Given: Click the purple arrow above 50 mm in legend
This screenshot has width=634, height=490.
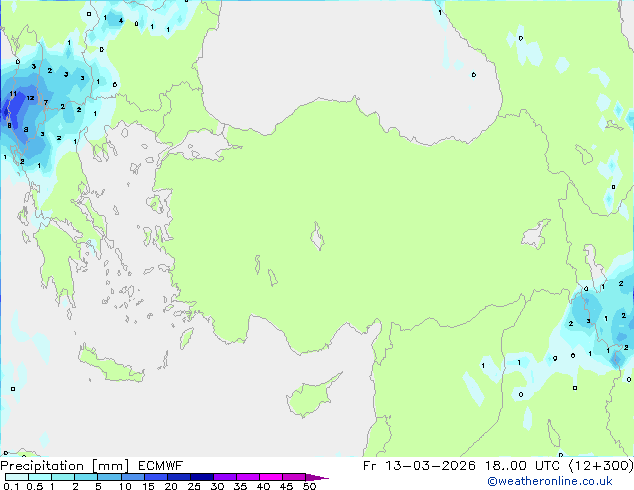Looking at the screenshot, I should coord(317,477).
